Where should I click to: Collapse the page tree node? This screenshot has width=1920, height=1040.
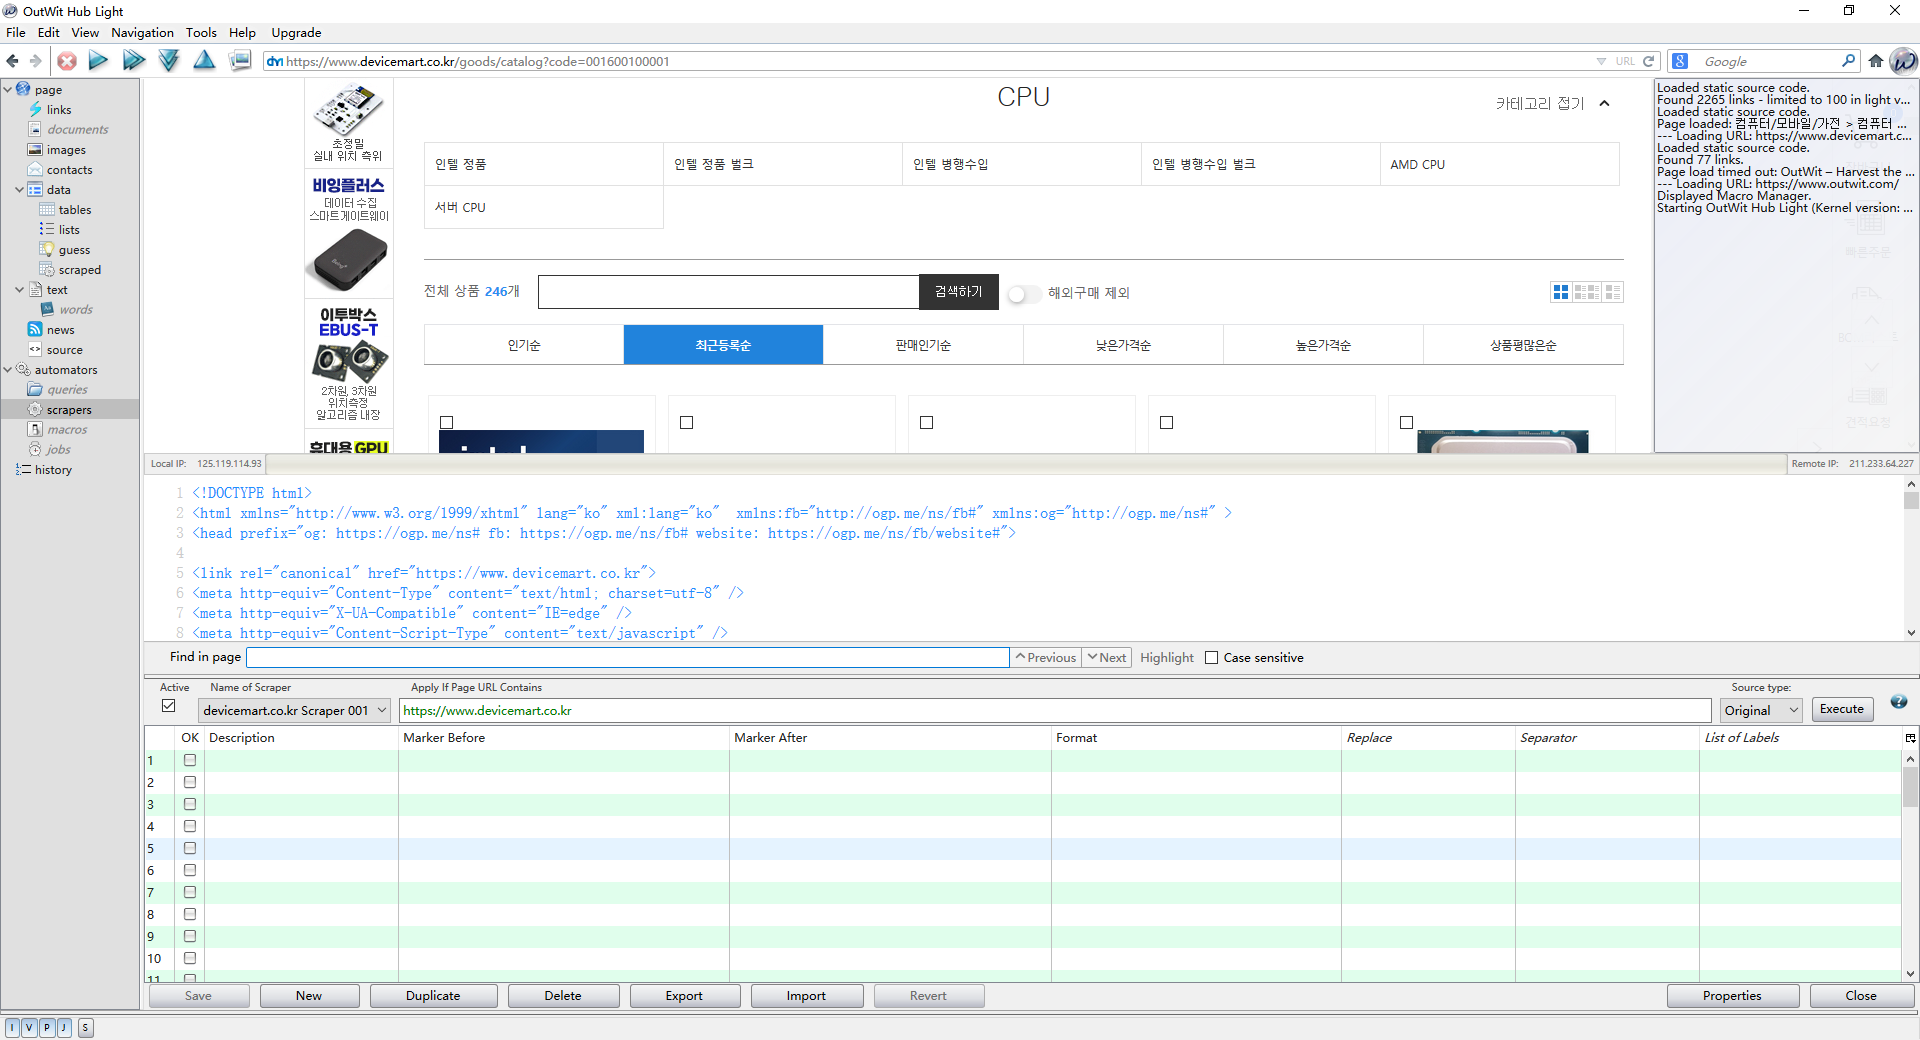point(8,90)
